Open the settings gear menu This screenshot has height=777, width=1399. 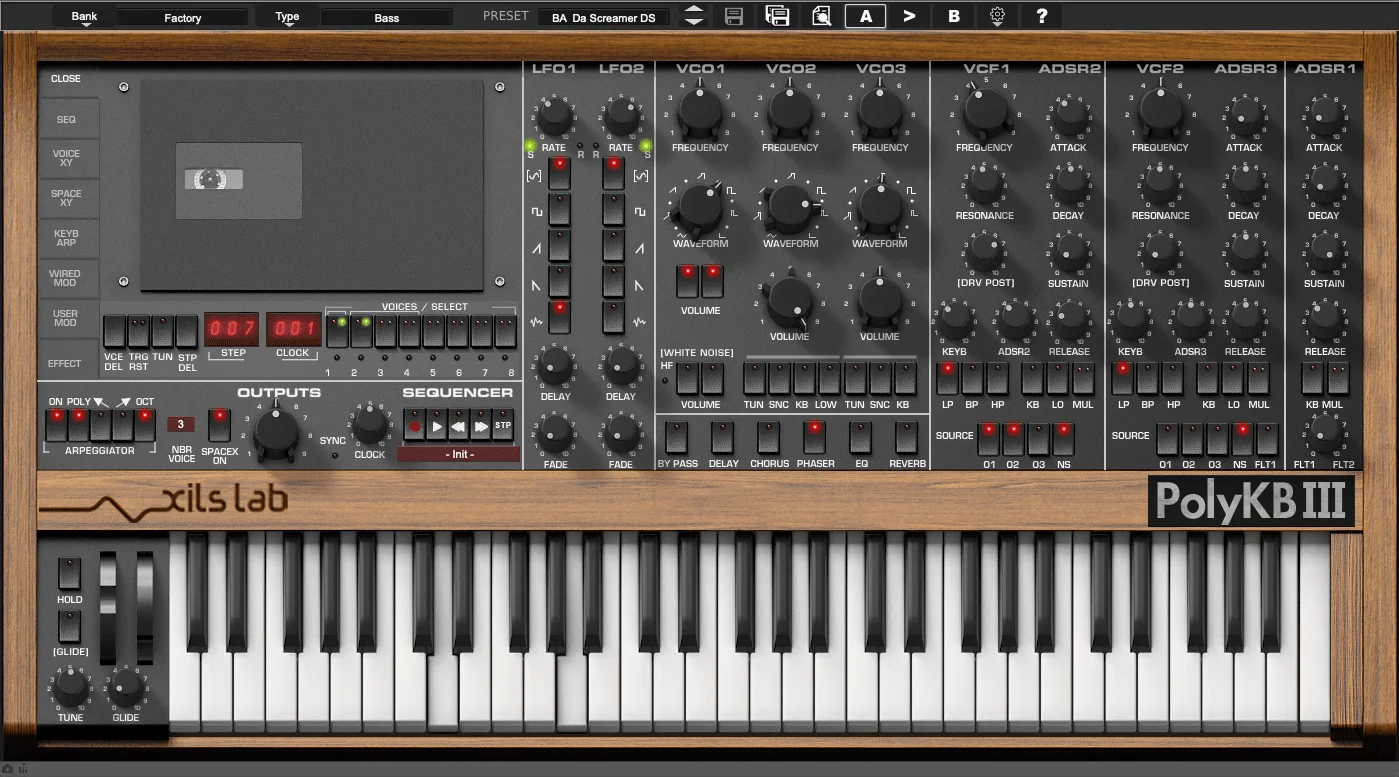[x=997, y=16]
